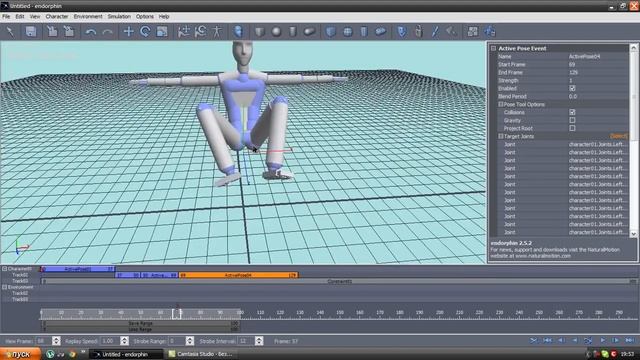This screenshot has height=360, width=640.
Task: Click the pose move tool icon
Action: [184, 31]
